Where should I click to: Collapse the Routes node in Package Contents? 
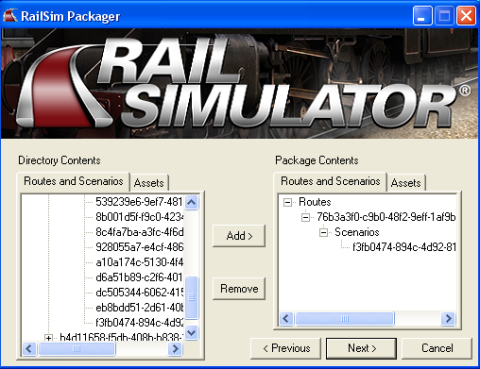[x=287, y=202]
